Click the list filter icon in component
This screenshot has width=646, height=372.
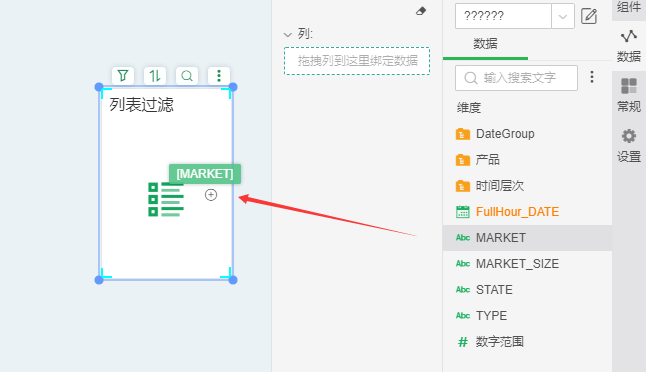coord(166,200)
